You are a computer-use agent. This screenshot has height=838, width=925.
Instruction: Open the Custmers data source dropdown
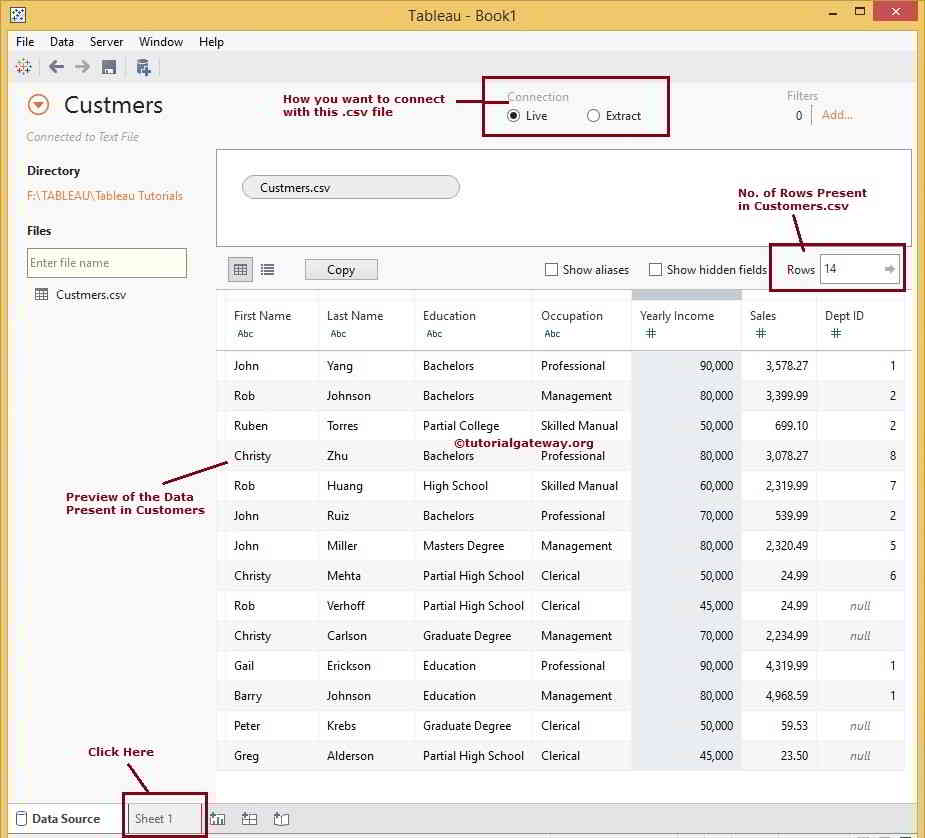pos(38,105)
